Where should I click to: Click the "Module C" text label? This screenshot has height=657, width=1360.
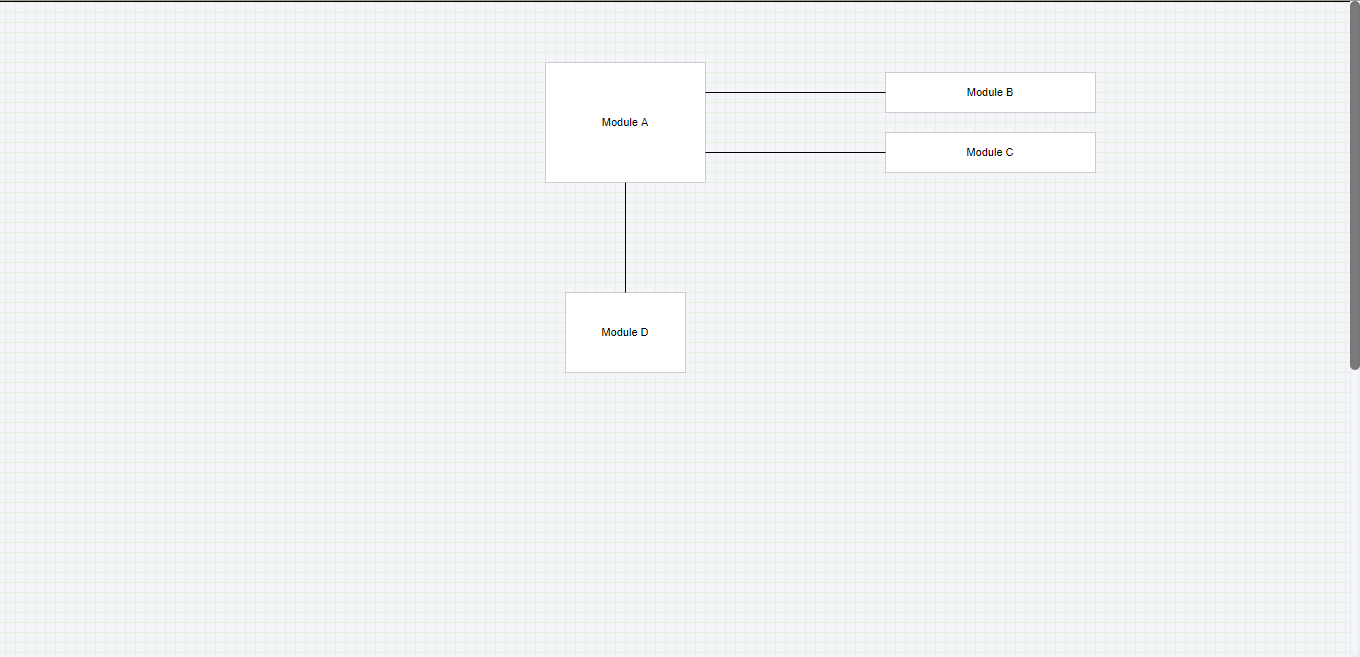tap(990, 152)
